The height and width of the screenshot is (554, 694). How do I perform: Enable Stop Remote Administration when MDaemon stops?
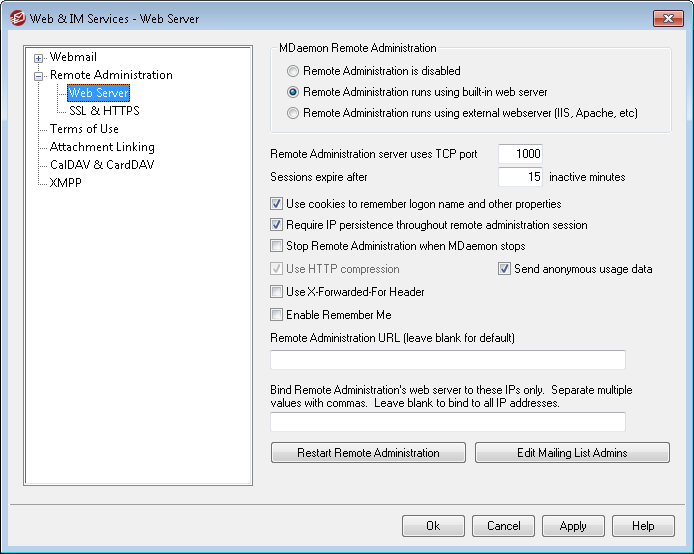277,246
